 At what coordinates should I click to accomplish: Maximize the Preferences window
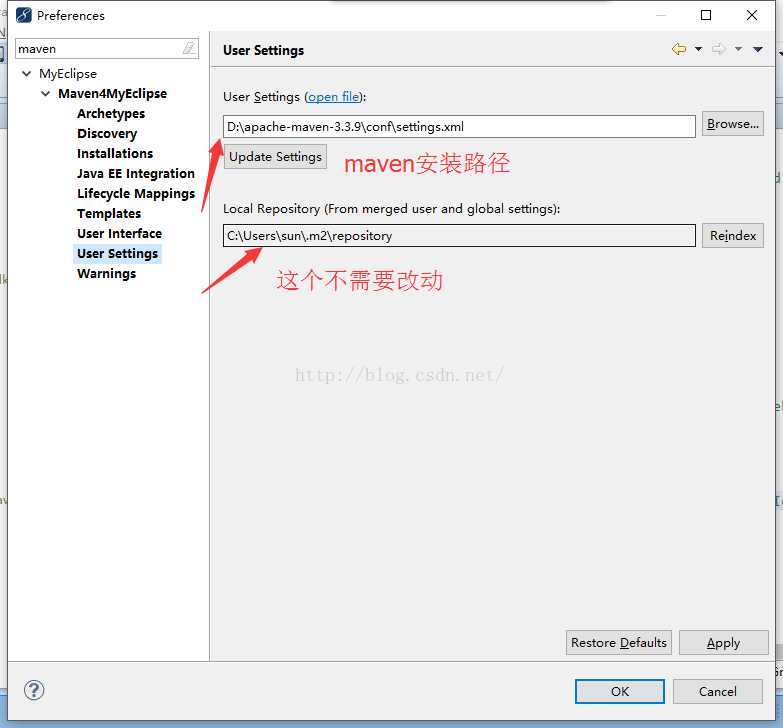click(706, 15)
